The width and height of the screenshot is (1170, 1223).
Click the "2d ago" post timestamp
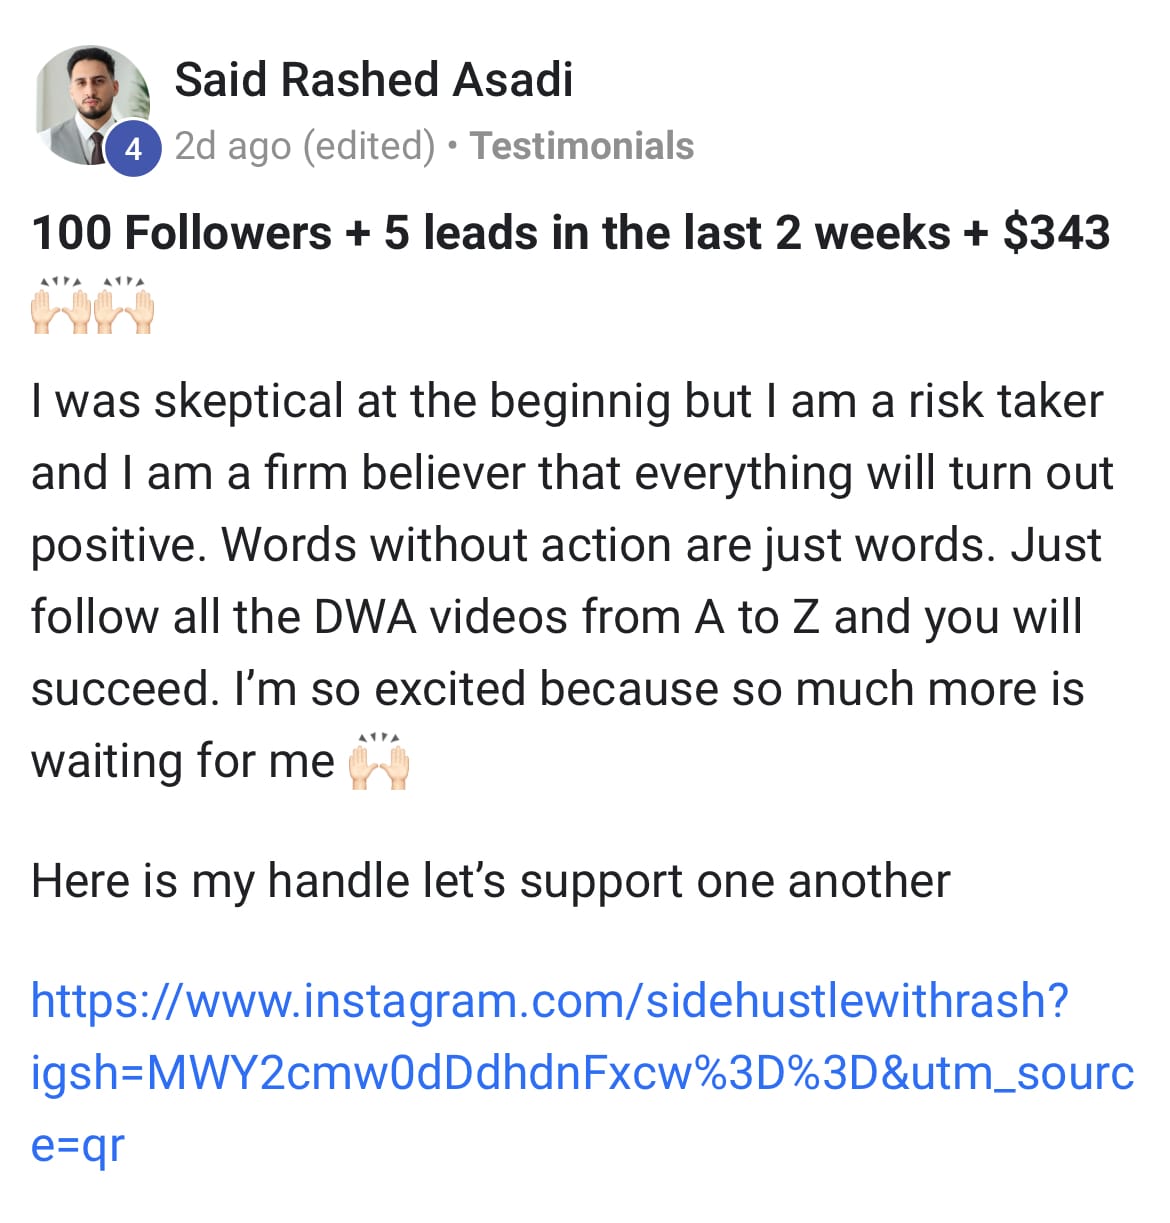pos(232,146)
